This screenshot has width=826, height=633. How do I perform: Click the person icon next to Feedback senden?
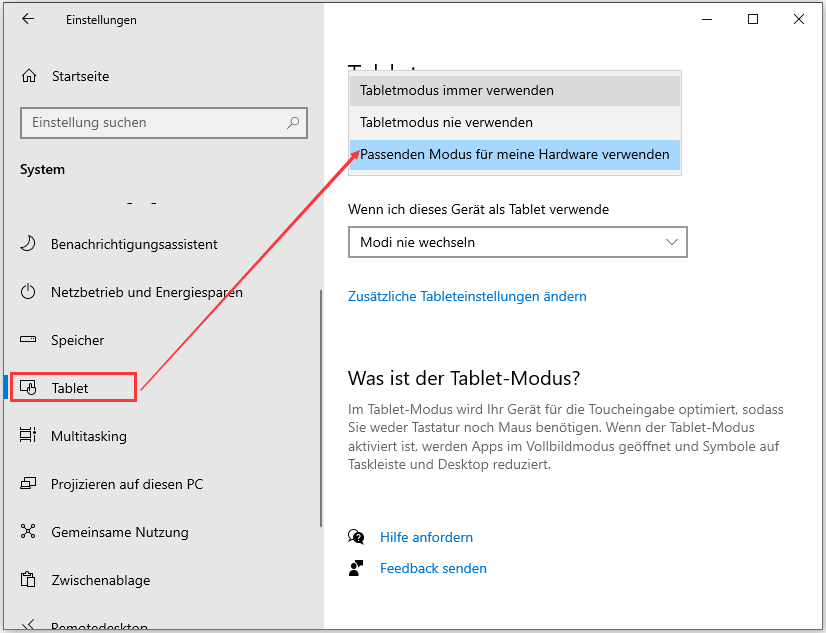[x=357, y=568]
